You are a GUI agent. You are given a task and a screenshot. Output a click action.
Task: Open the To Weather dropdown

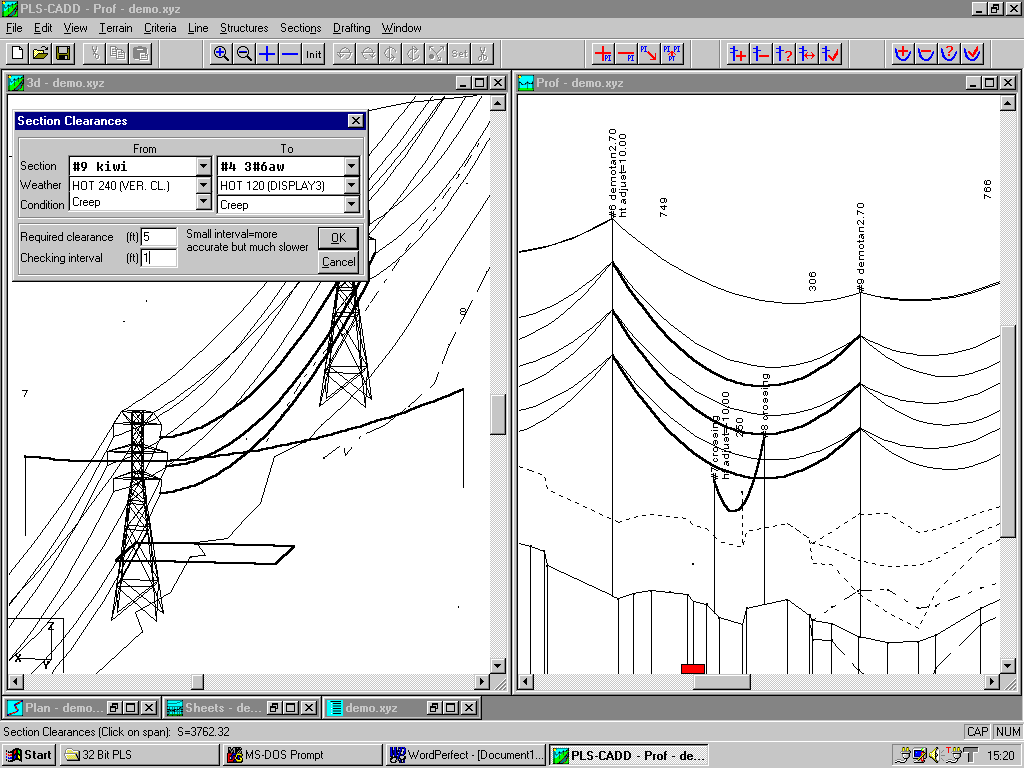coord(352,185)
